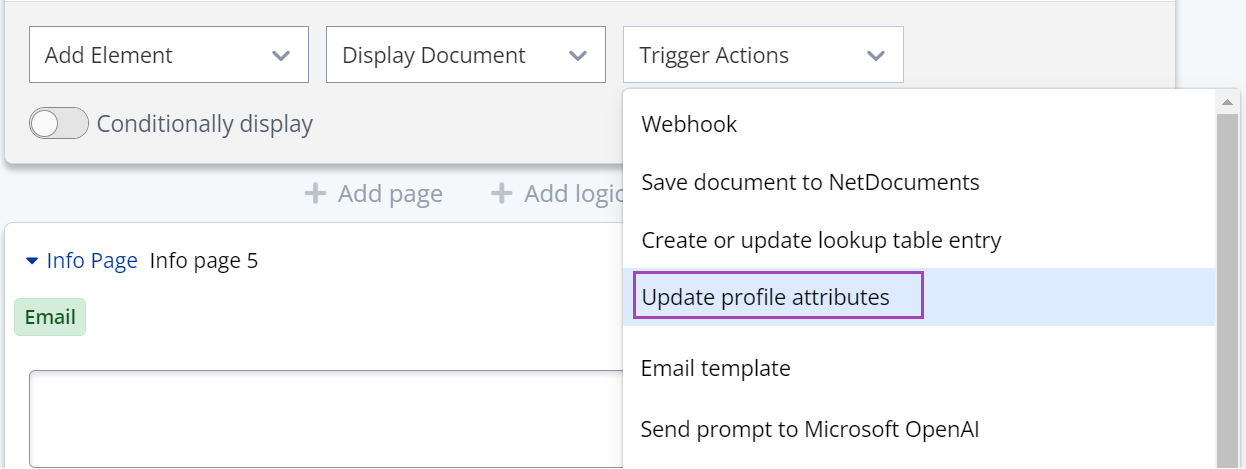The height and width of the screenshot is (469, 1246).
Task: Toggle the Conditionally display switch
Action: [x=59, y=124]
